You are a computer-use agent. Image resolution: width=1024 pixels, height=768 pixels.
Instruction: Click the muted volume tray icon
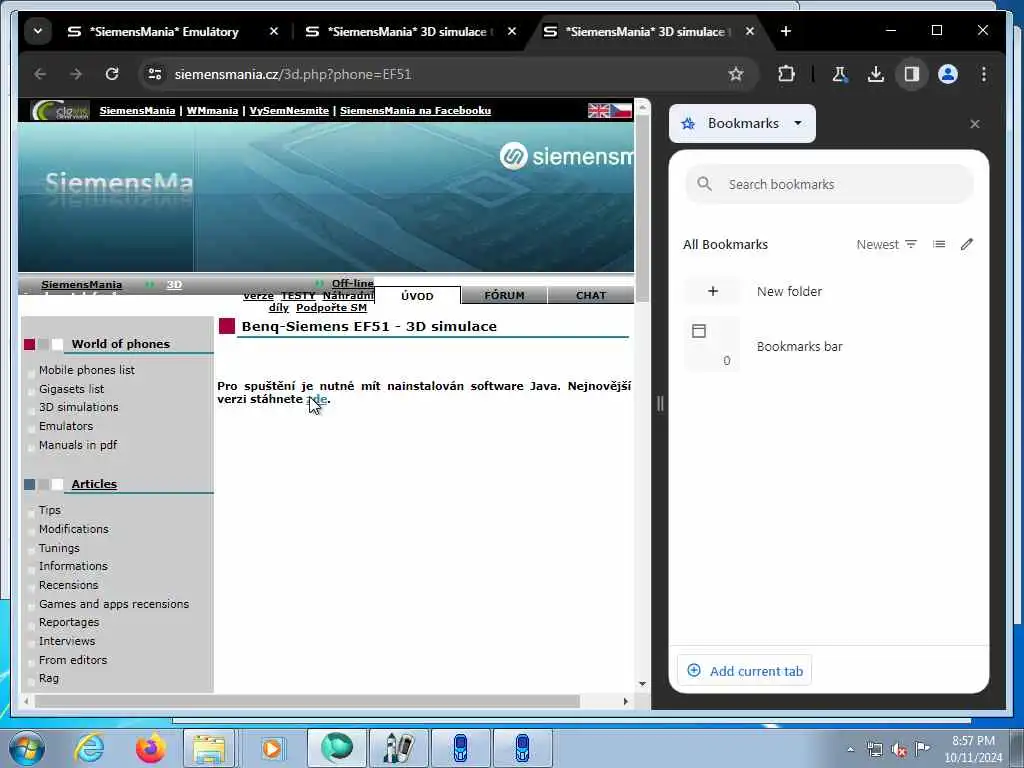(899, 749)
